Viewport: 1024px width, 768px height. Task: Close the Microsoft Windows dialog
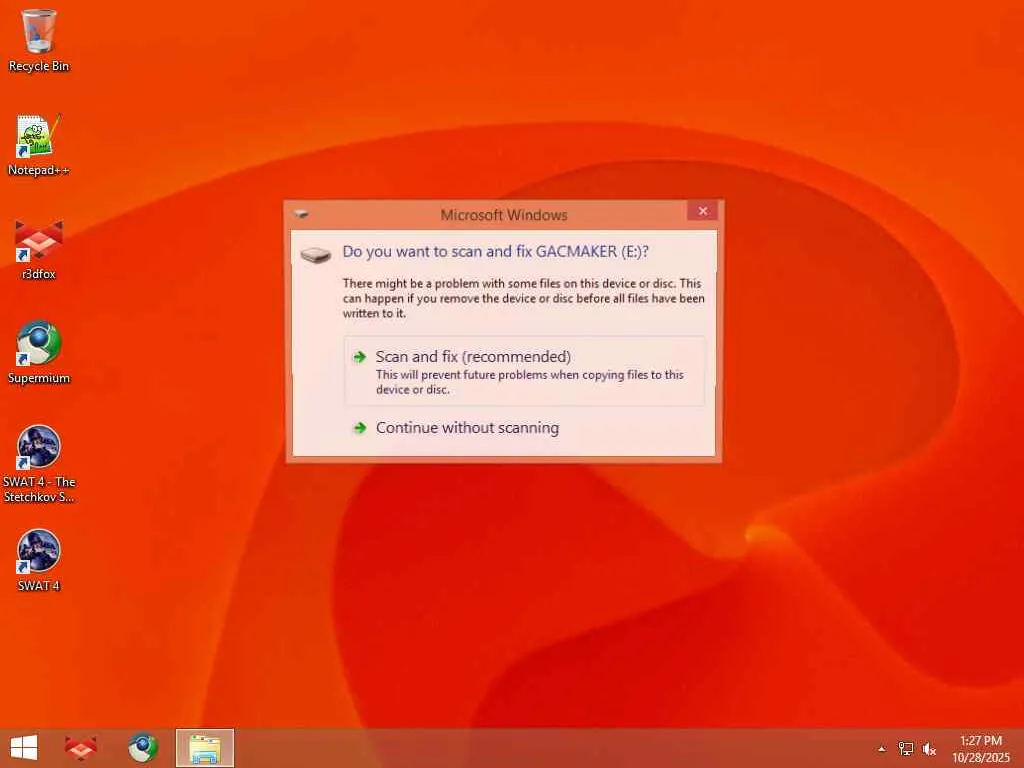pos(703,211)
